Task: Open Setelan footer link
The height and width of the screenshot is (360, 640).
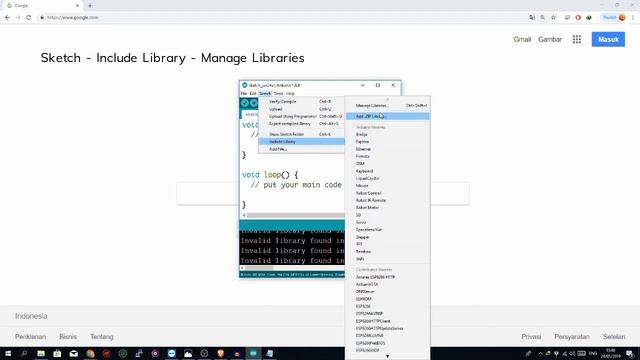Action: [614, 337]
